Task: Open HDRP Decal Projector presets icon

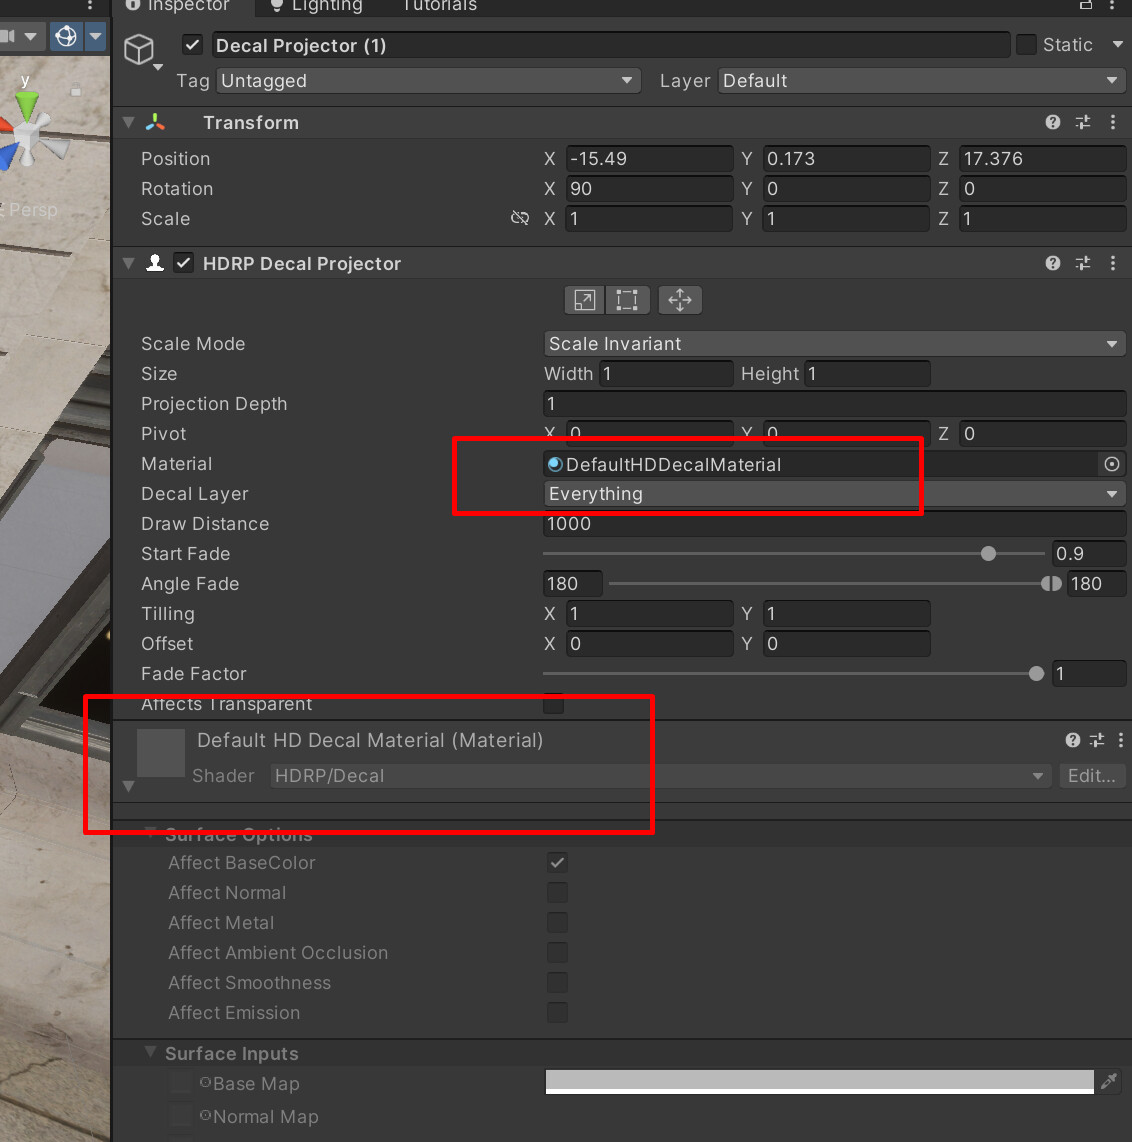Action: [1083, 263]
